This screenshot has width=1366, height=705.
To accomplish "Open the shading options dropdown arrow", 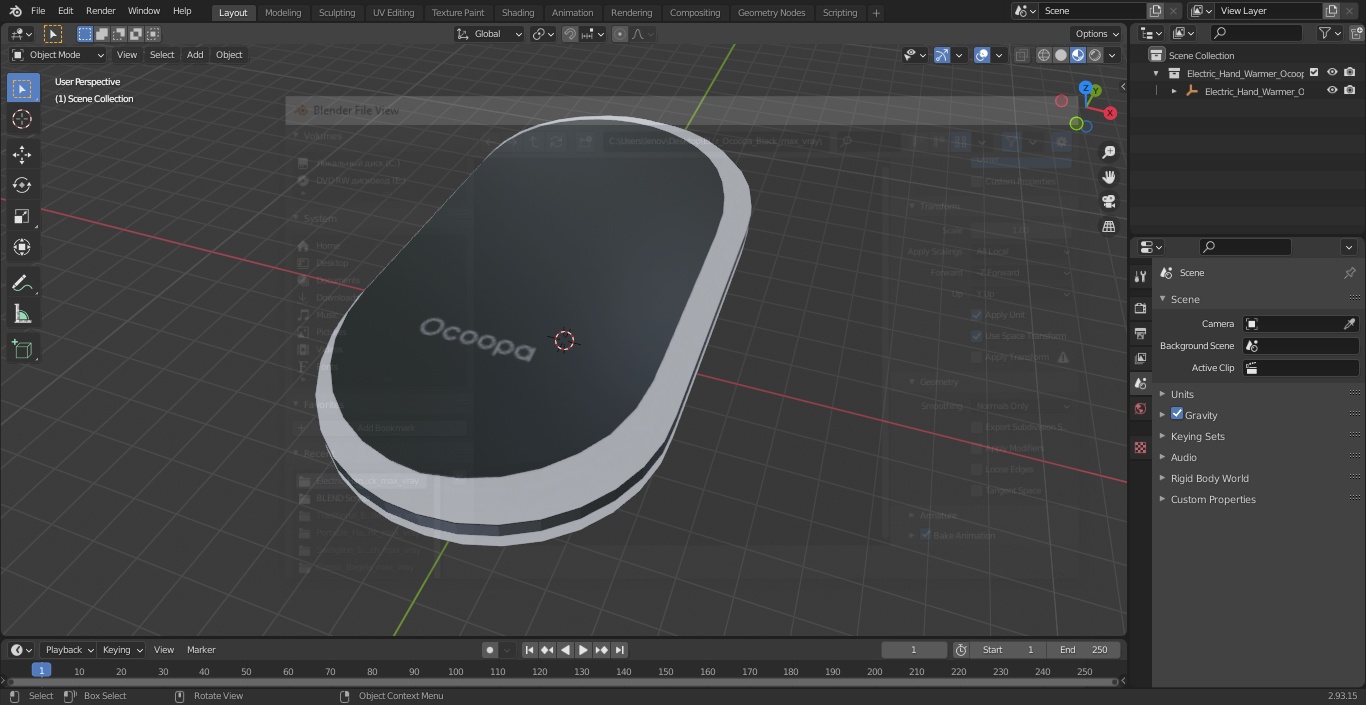I will point(1112,55).
